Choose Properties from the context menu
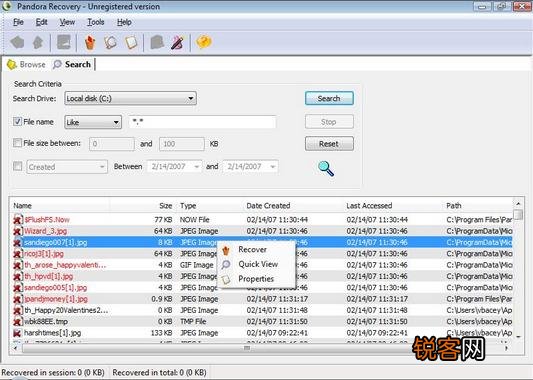Image resolution: width=533 pixels, height=380 pixels. [x=256, y=279]
